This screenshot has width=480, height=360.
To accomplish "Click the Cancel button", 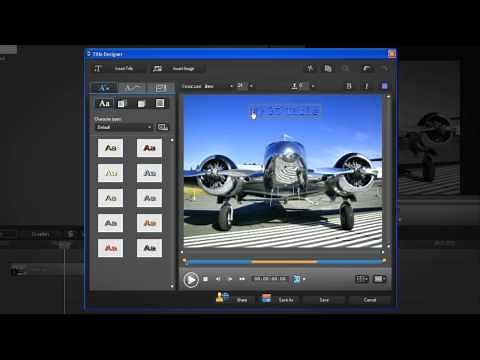I will point(370,300).
